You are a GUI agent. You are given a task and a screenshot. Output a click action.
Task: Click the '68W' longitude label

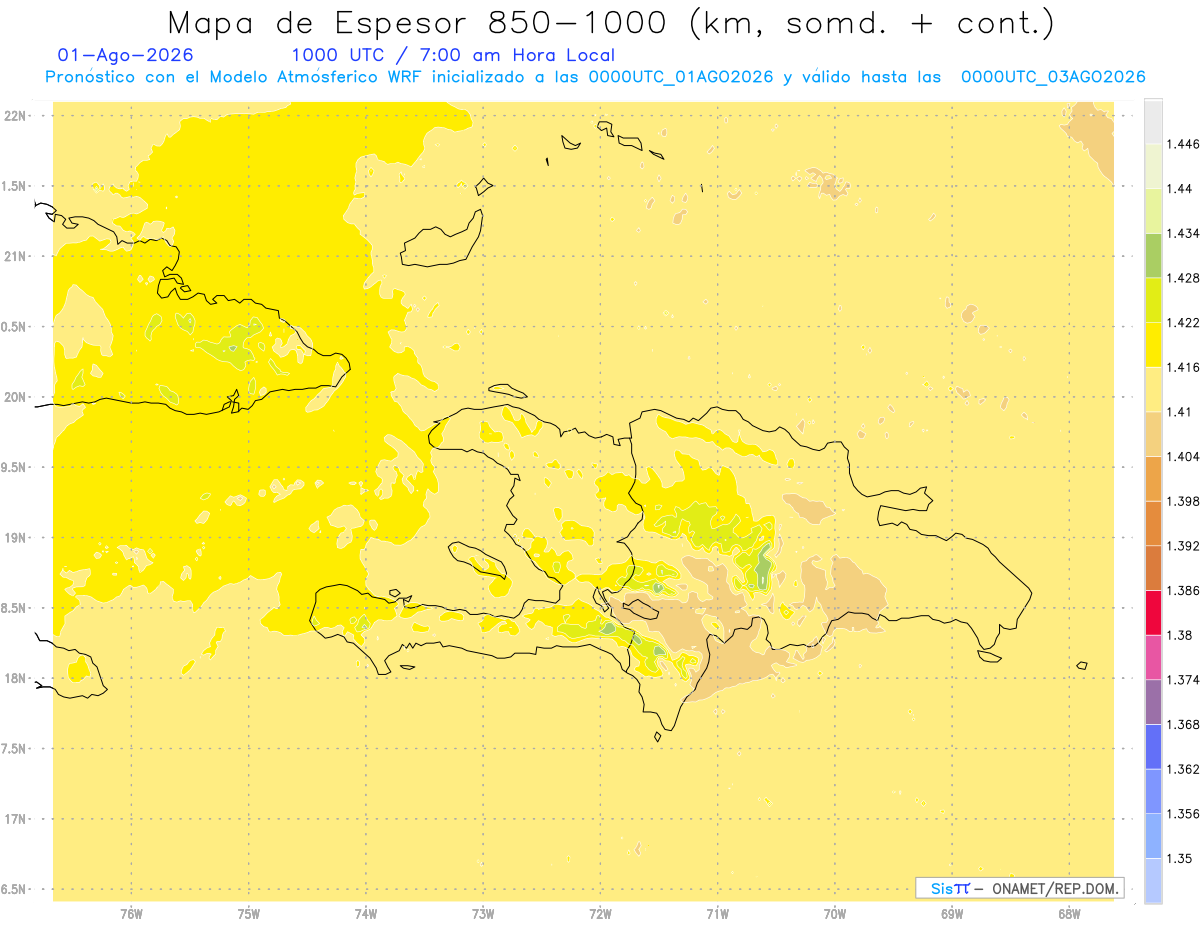click(1068, 914)
